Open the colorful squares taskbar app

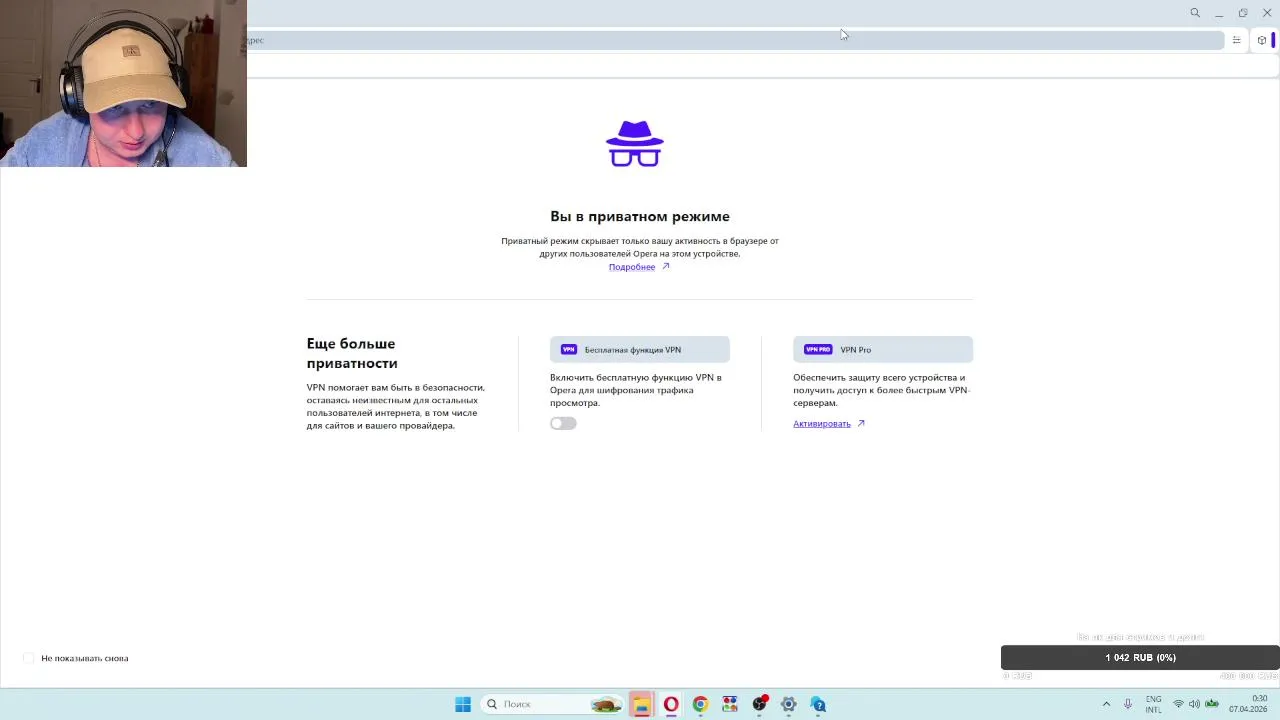[x=730, y=704]
